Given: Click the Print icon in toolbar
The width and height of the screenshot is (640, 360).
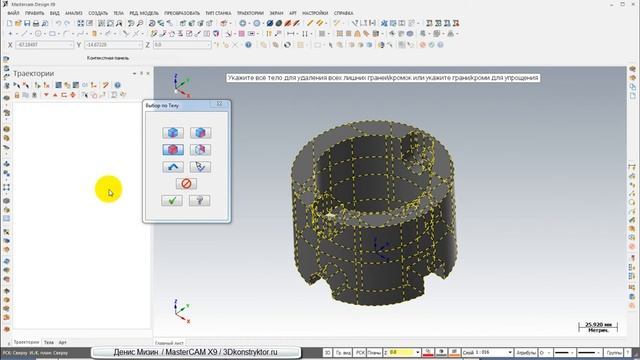Looking at the screenshot, I should (36, 24).
